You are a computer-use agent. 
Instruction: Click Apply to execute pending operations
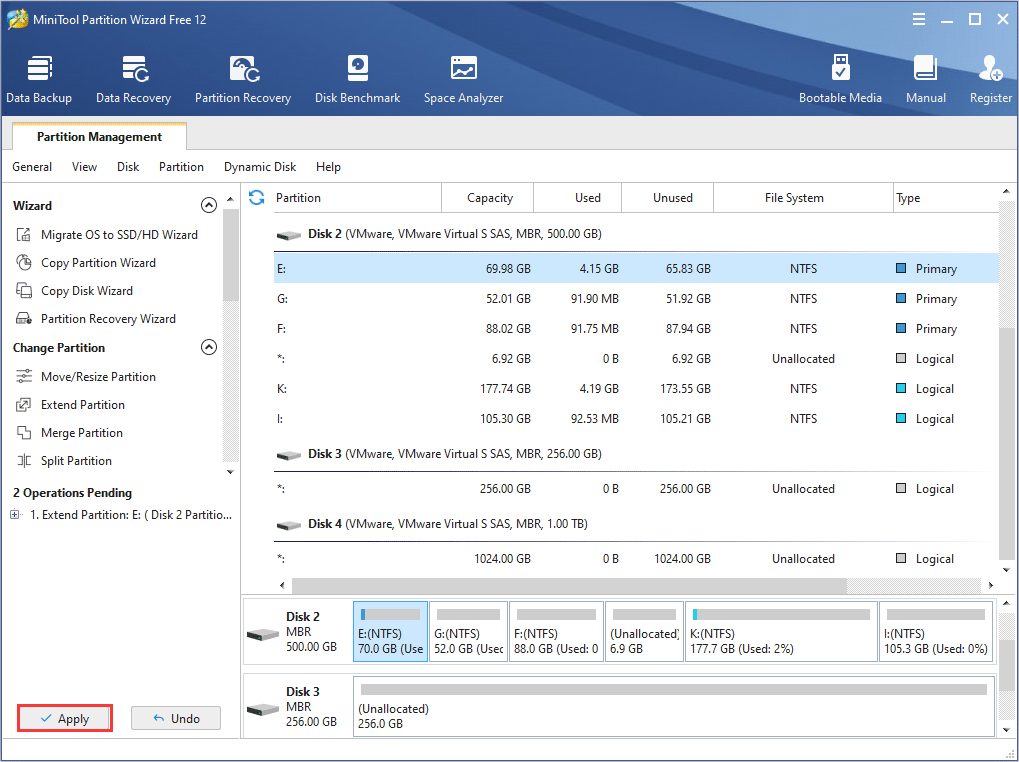click(x=65, y=718)
